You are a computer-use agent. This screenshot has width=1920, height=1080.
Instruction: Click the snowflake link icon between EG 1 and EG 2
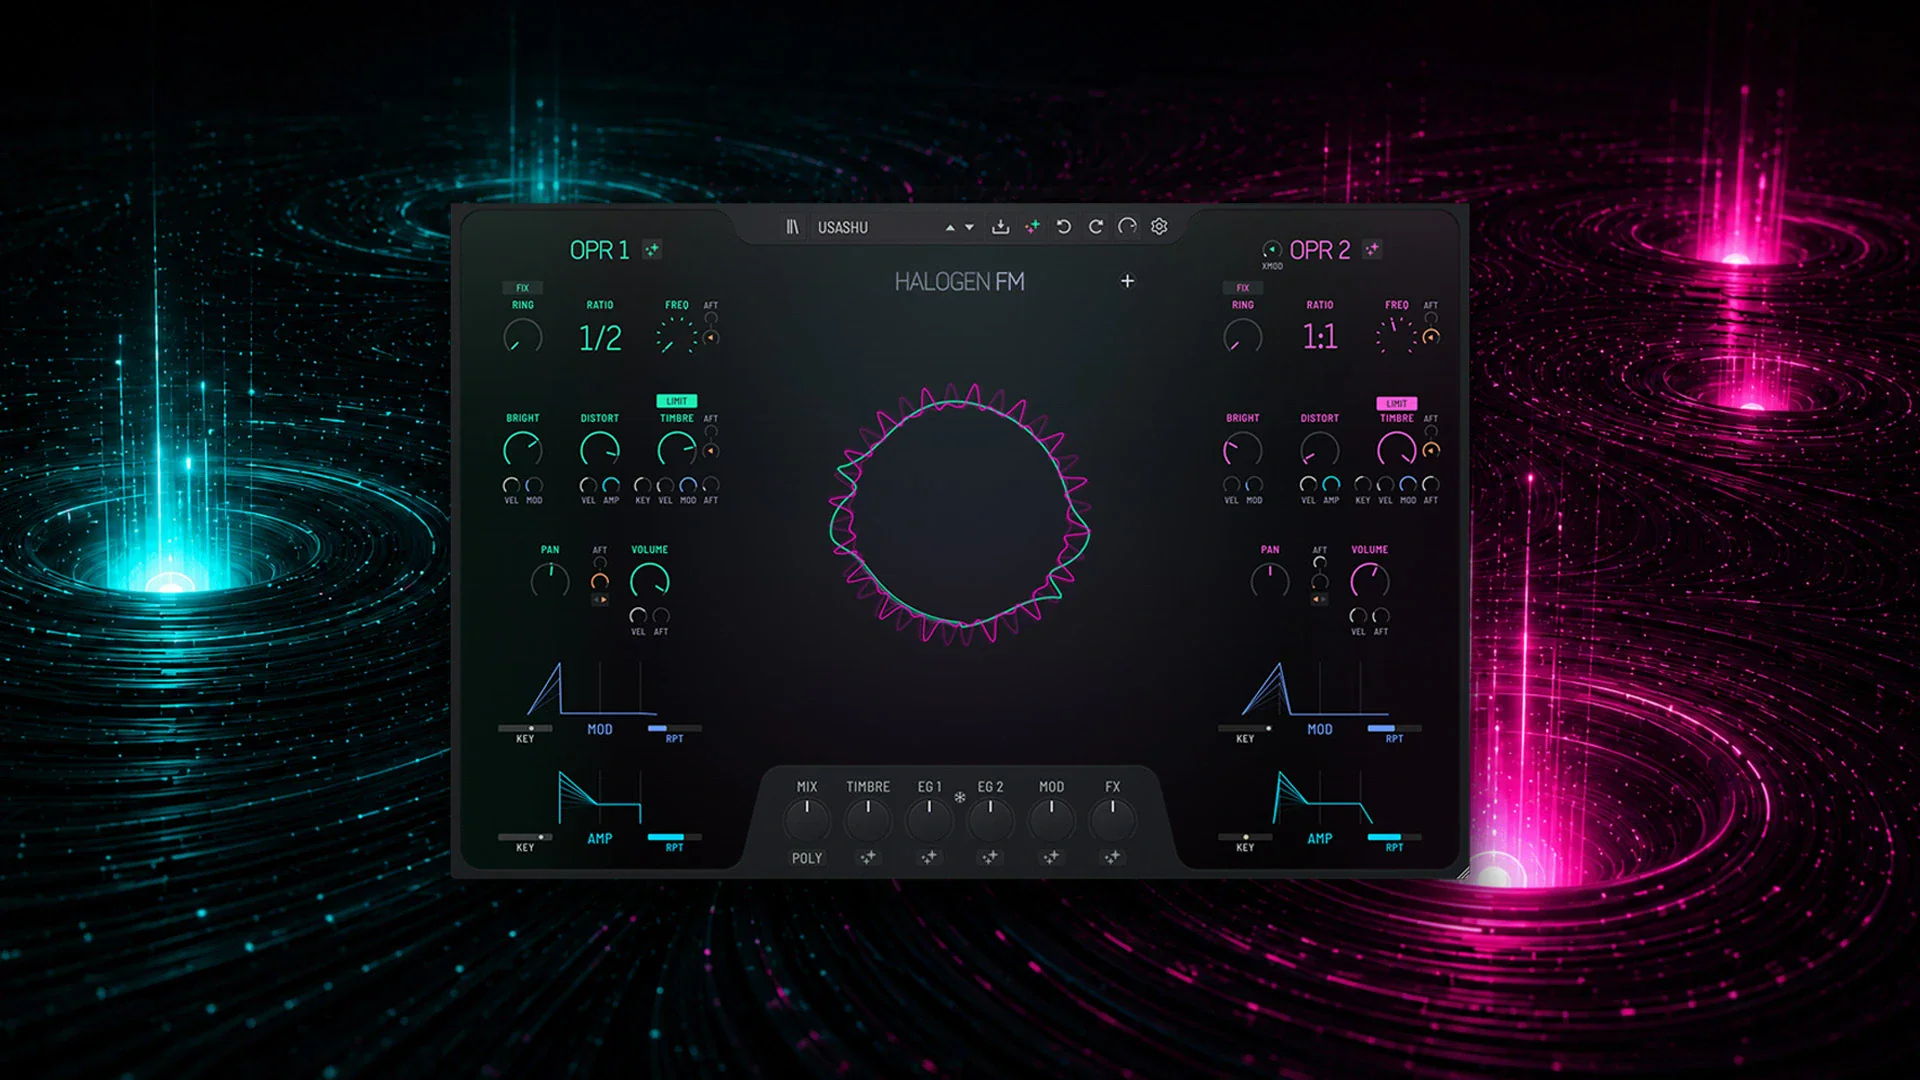(x=960, y=797)
